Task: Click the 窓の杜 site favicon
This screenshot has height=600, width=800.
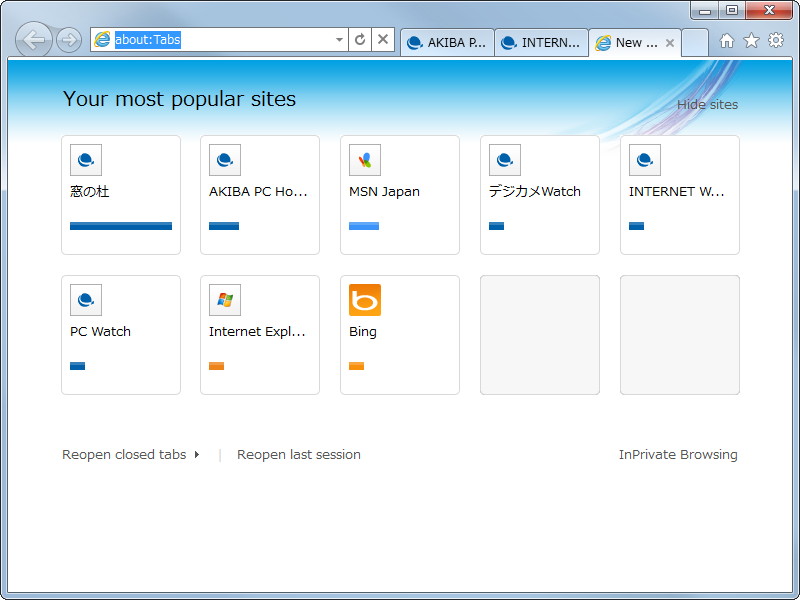Action: pos(86,160)
